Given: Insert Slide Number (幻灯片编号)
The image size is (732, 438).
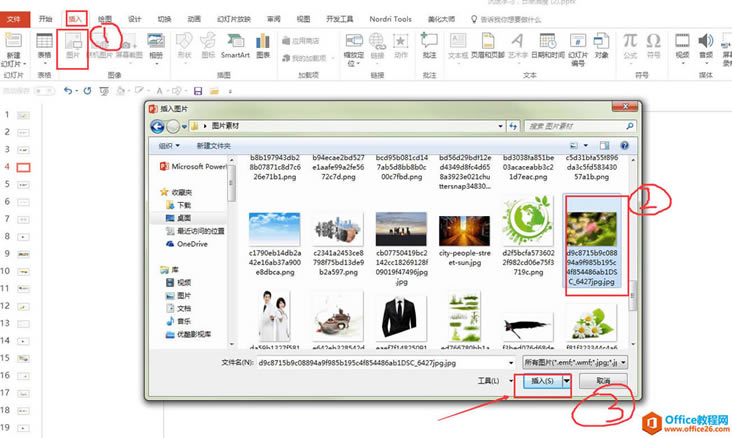Looking at the screenshot, I should [x=577, y=49].
